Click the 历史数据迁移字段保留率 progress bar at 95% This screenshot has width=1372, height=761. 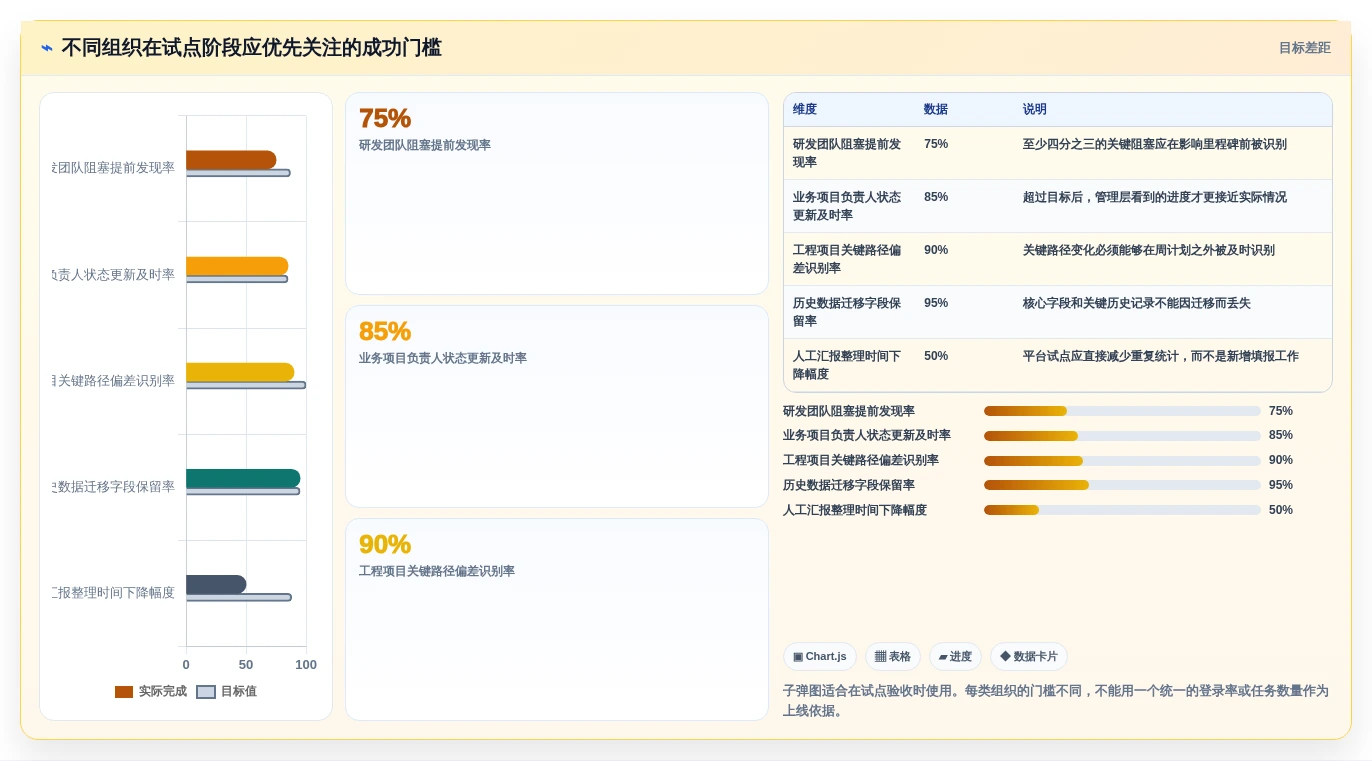tap(1122, 485)
